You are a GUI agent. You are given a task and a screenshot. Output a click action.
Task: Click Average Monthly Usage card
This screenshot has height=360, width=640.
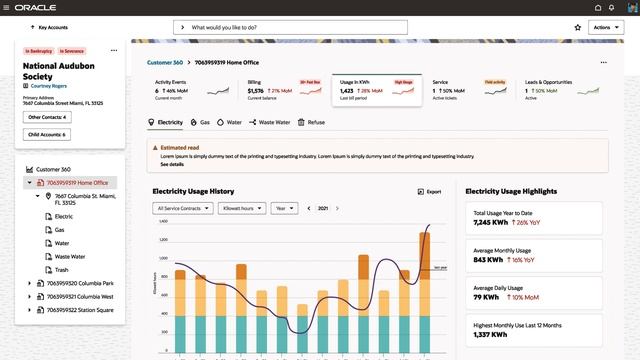click(x=534, y=256)
